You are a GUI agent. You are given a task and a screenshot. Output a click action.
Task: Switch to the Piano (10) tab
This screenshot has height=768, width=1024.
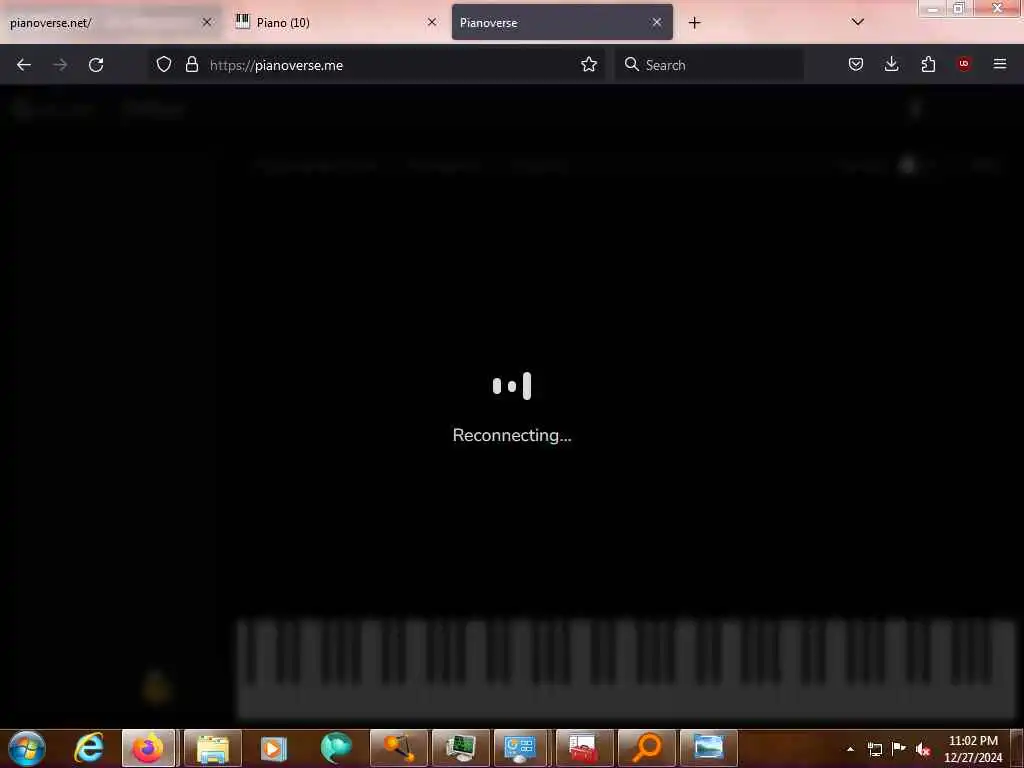click(336, 23)
